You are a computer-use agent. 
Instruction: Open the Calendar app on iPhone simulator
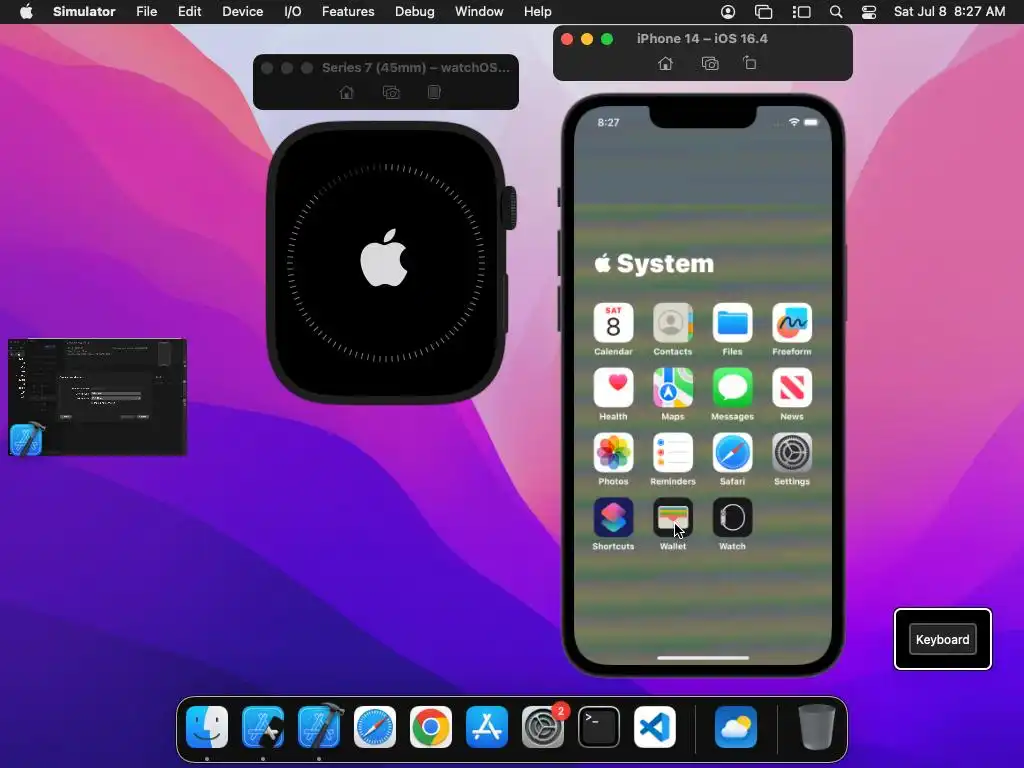[613, 323]
